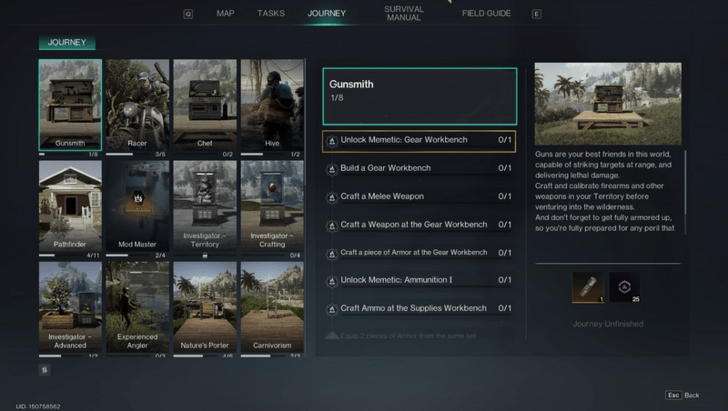Click the first reward item icon
Image resolution: width=728 pixels, height=411 pixels.
pyautogui.click(x=585, y=288)
